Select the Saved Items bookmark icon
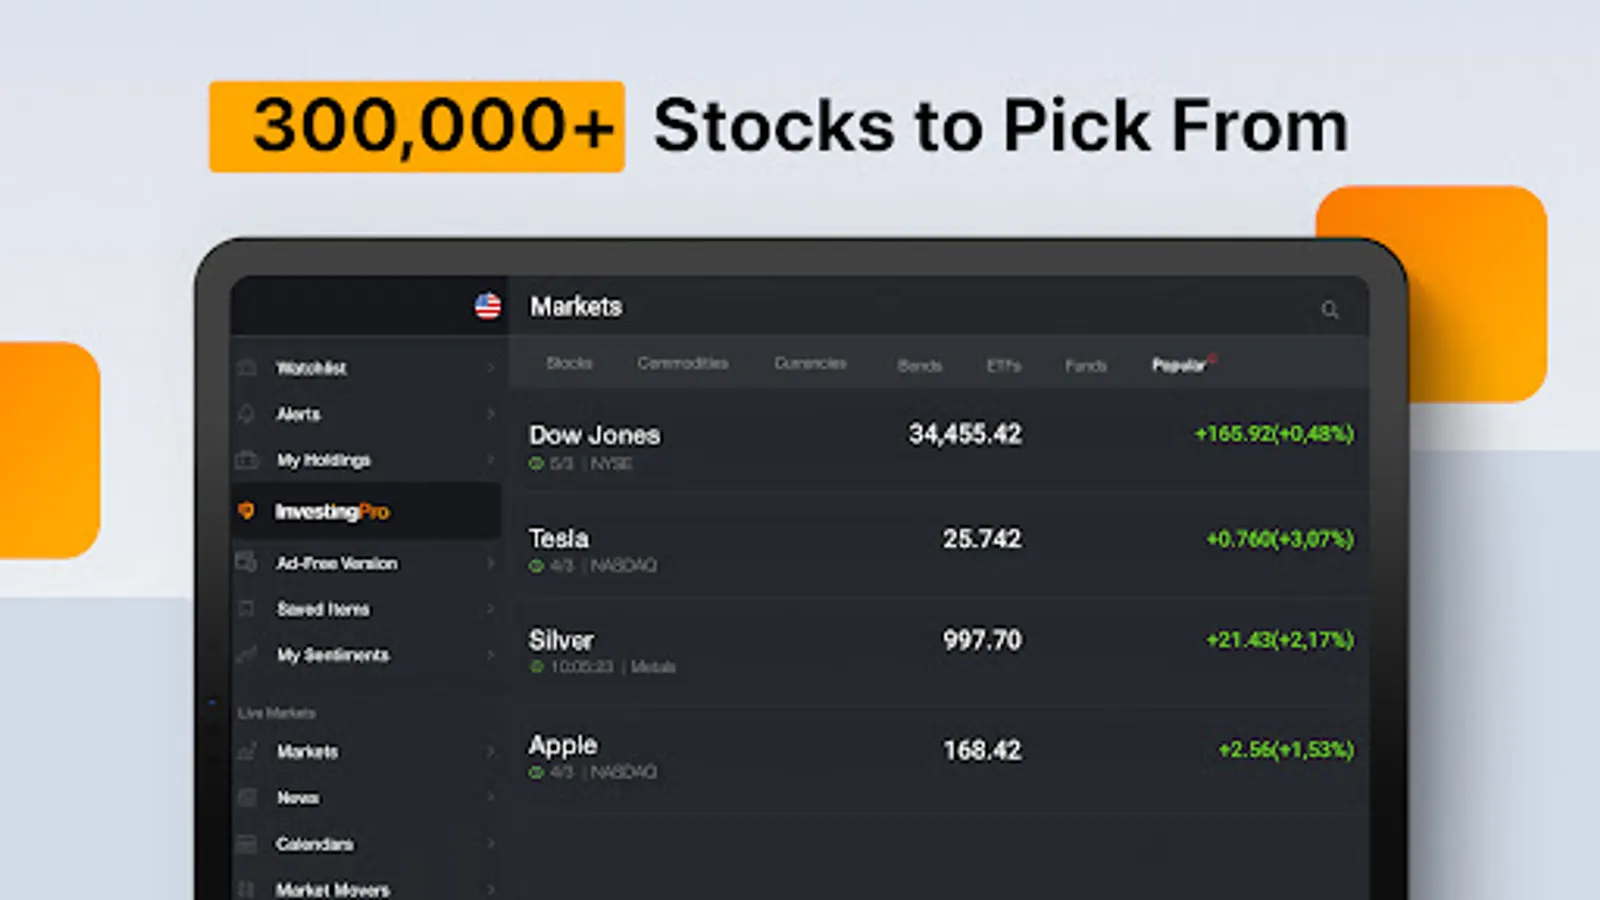 click(247, 608)
